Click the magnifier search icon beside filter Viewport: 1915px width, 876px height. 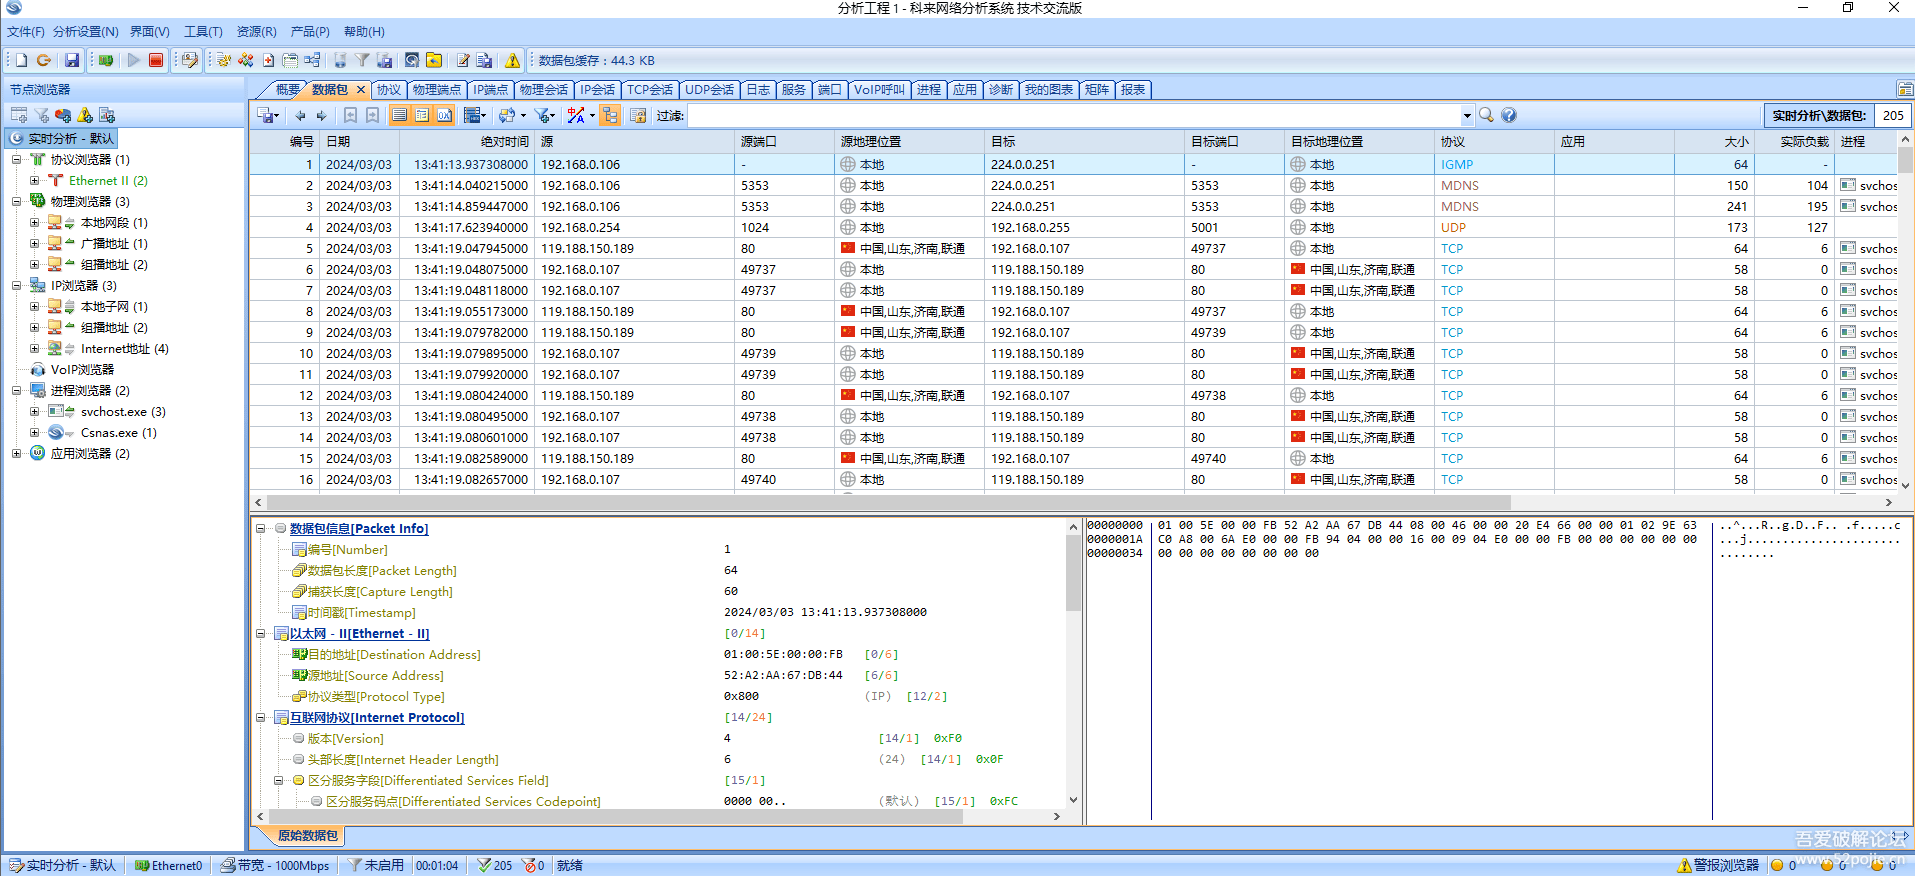click(1486, 115)
